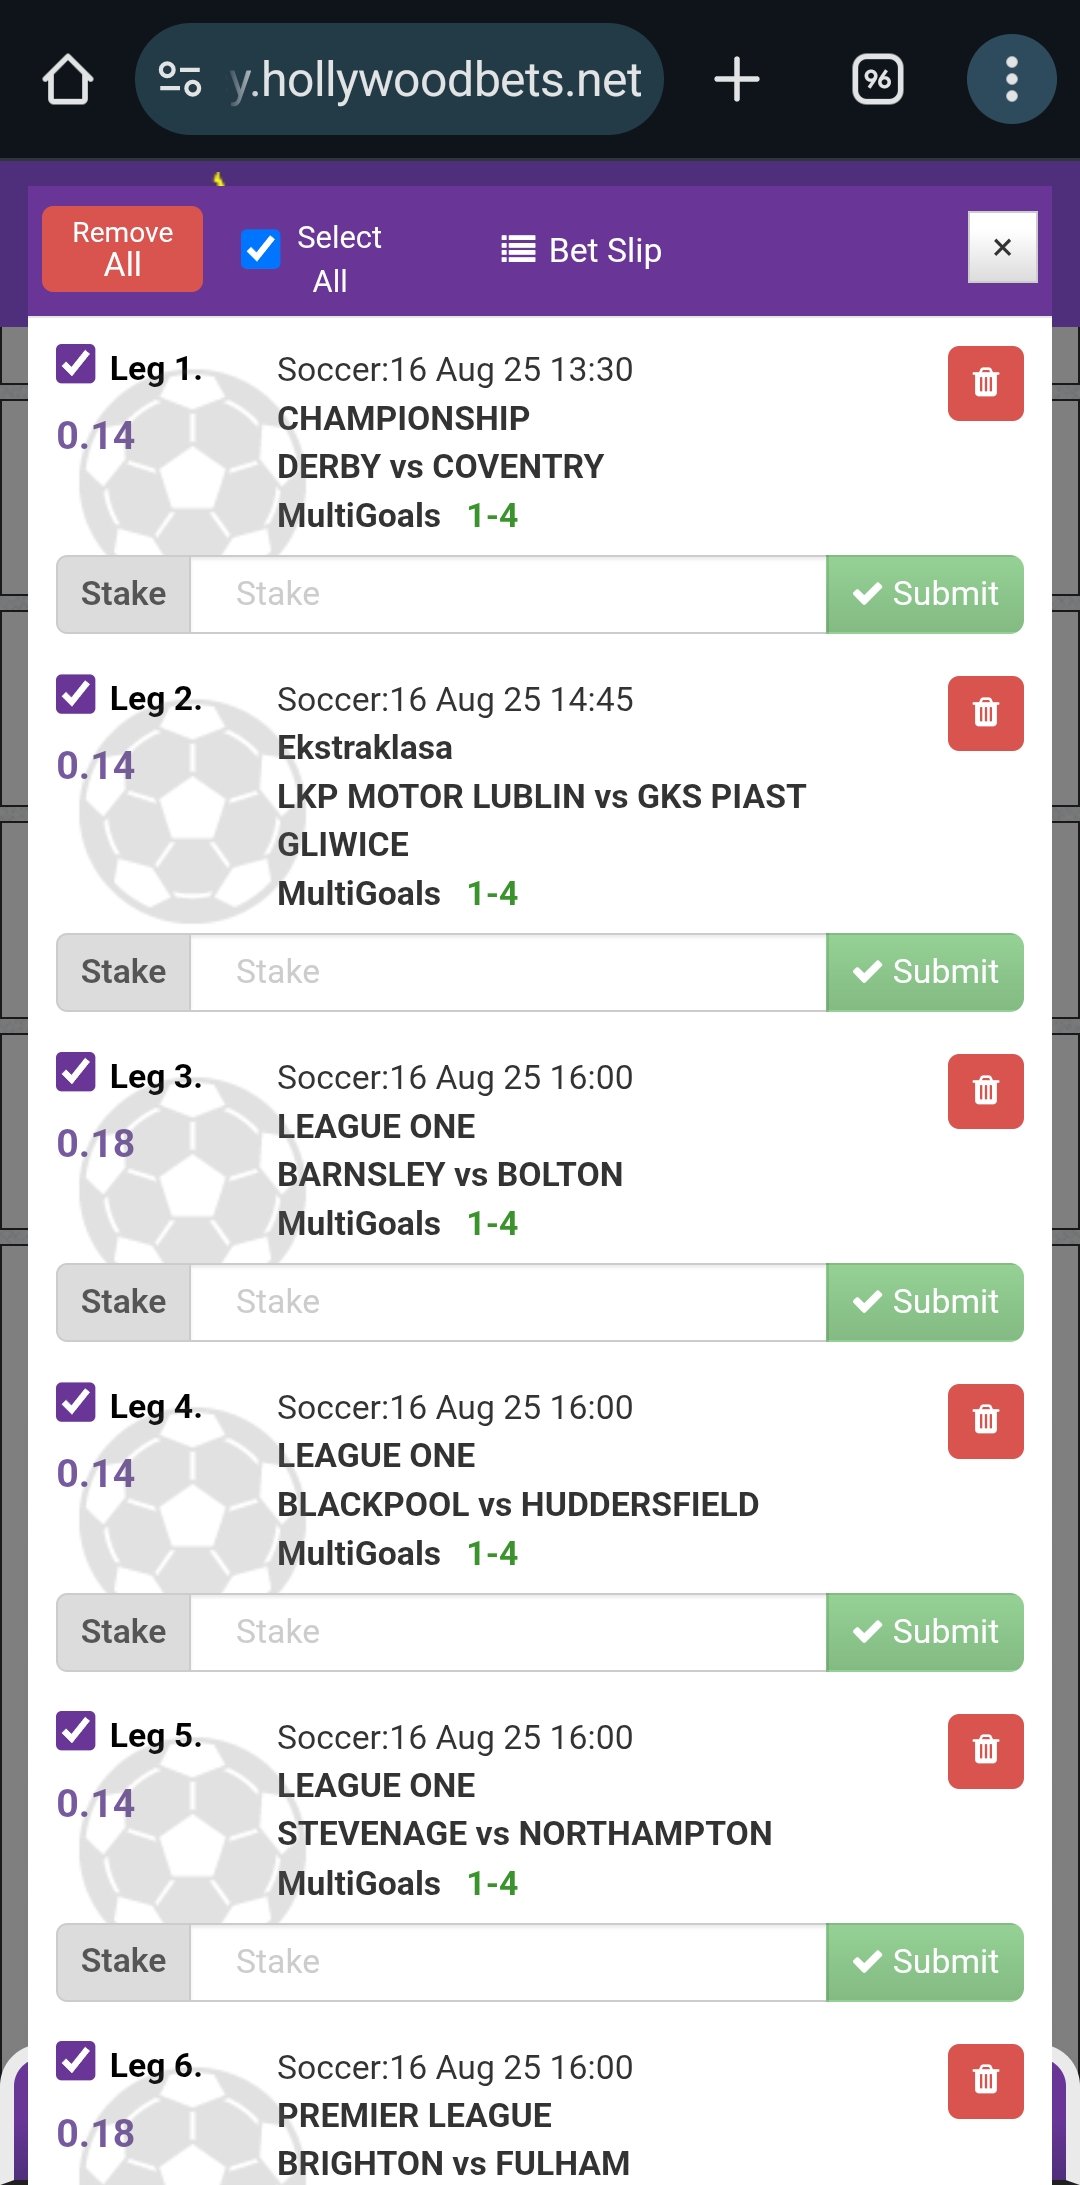Submit stake for Leg 2
Image resolution: width=1080 pixels, height=2185 pixels.
(924, 972)
